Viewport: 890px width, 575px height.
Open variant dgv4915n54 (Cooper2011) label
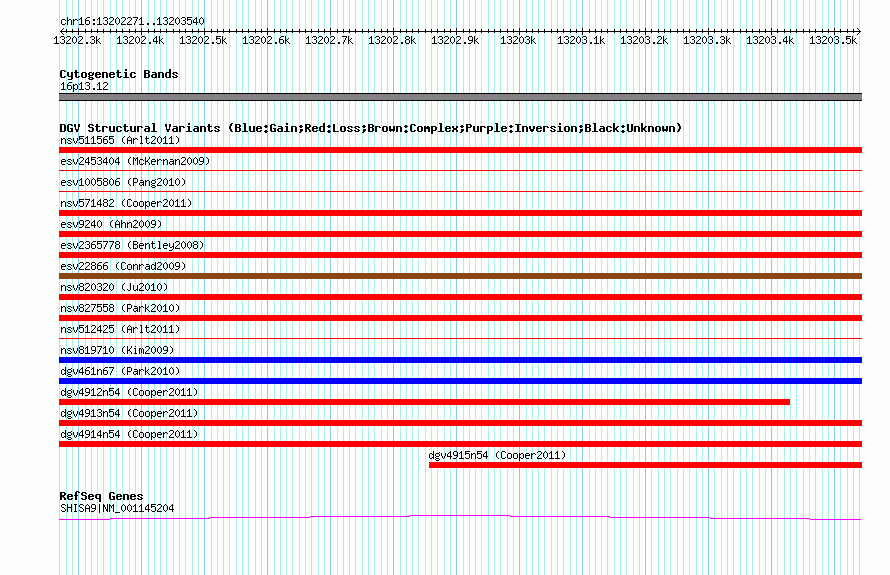point(497,455)
